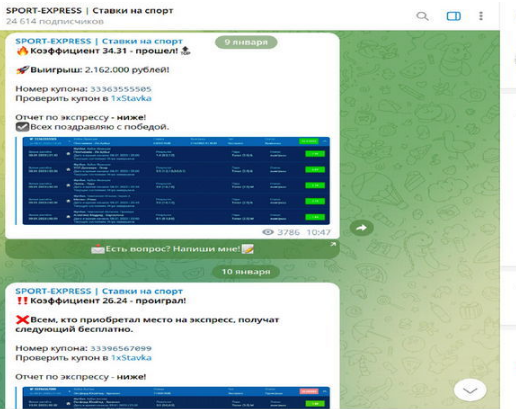This screenshot has height=409, width=516.
Task: Click the views eye icon showing 3786
Action: (268, 232)
